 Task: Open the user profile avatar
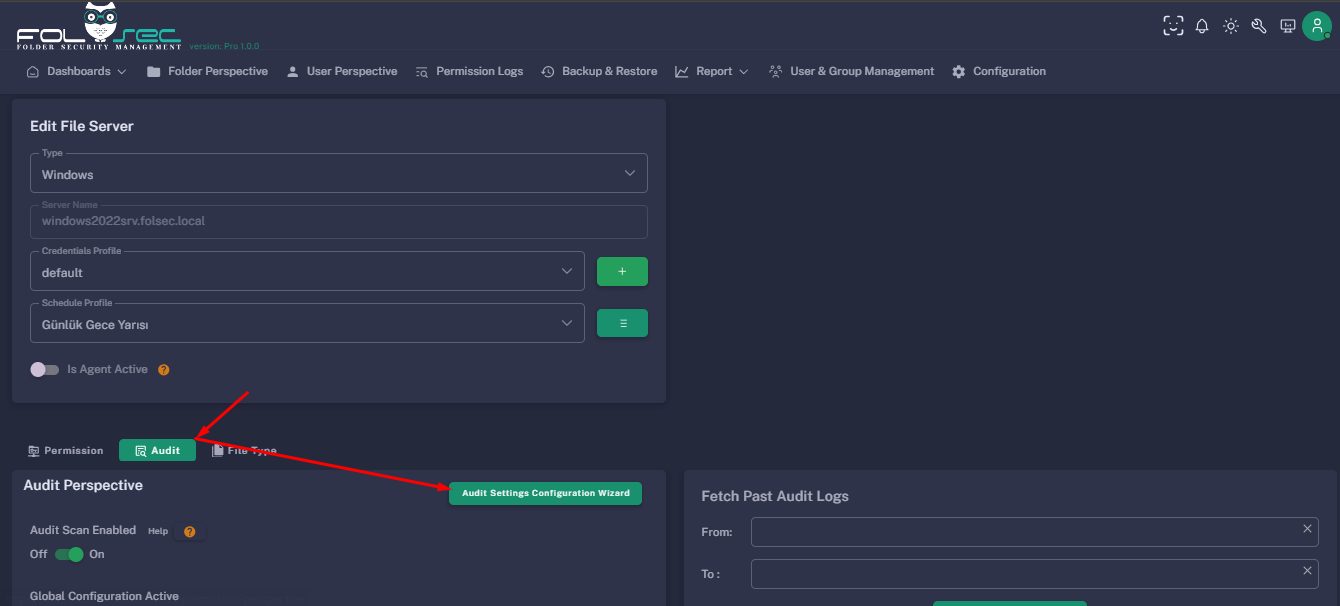pyautogui.click(x=1316, y=26)
